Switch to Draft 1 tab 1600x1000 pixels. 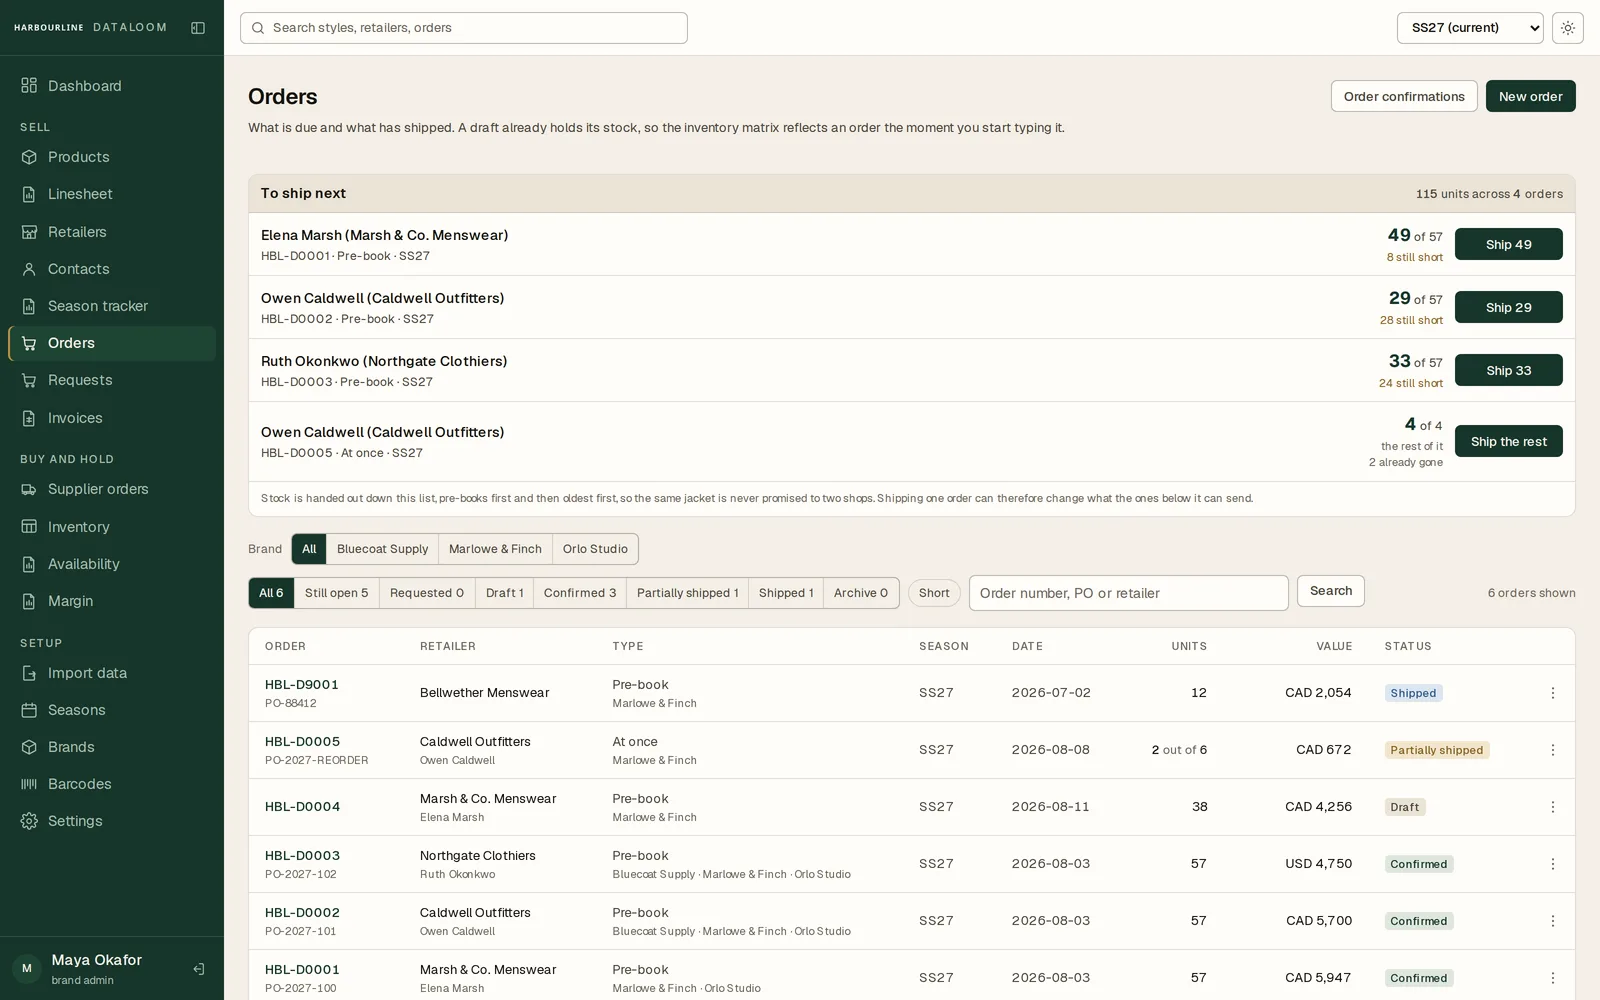[x=504, y=593]
